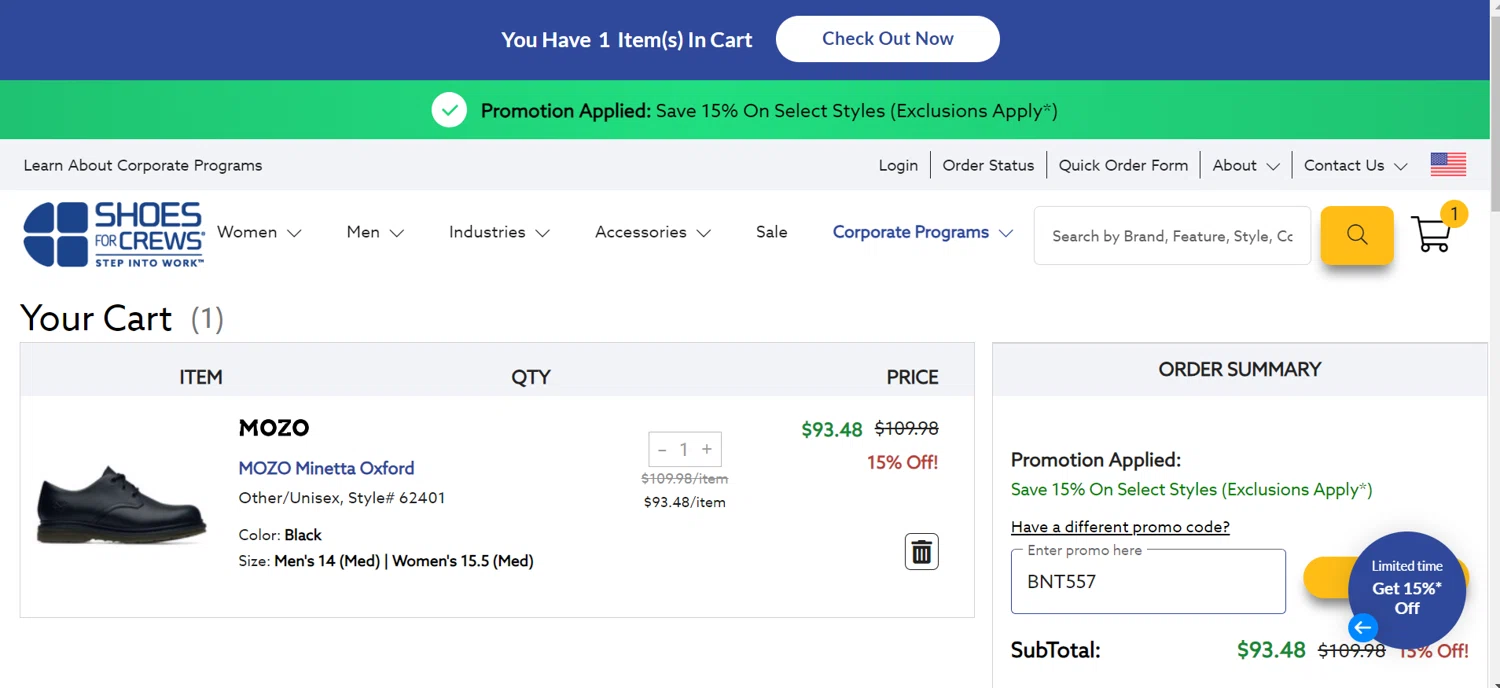This screenshot has width=1500, height=688.
Task: Click the blue arrow on discount popup
Action: (x=1363, y=628)
